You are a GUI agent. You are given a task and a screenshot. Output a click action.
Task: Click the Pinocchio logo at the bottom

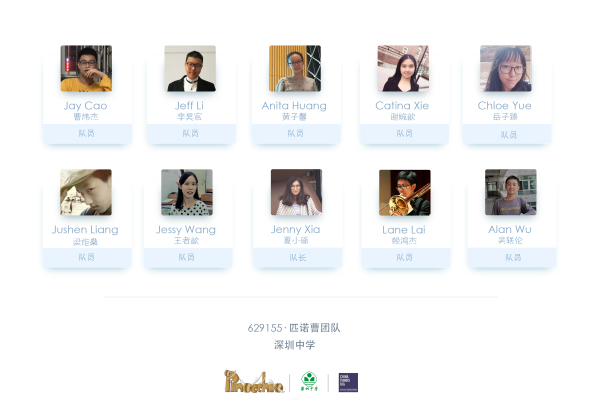pos(254,382)
